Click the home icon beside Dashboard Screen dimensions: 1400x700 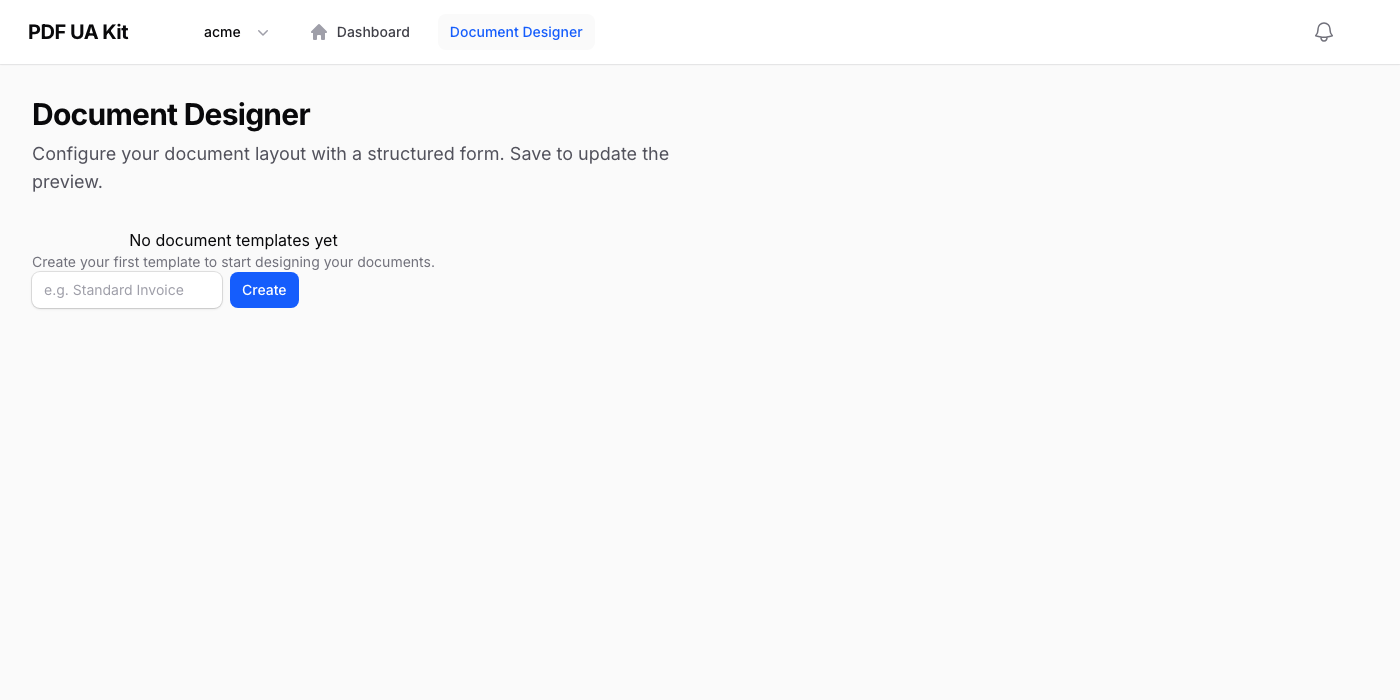pos(319,32)
